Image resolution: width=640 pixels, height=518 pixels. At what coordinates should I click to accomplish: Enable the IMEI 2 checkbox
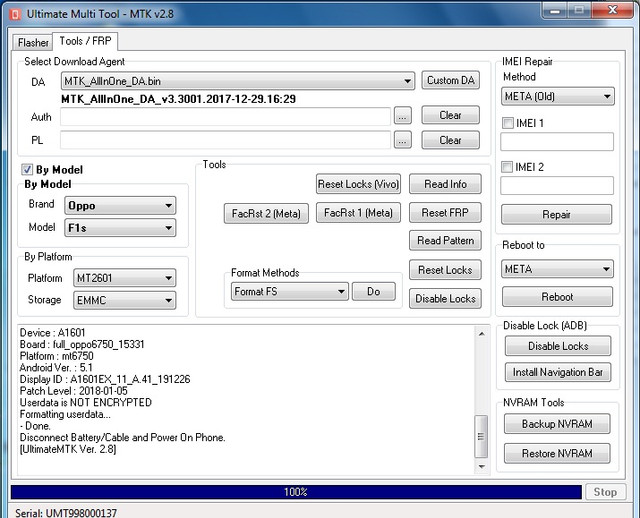click(x=507, y=167)
